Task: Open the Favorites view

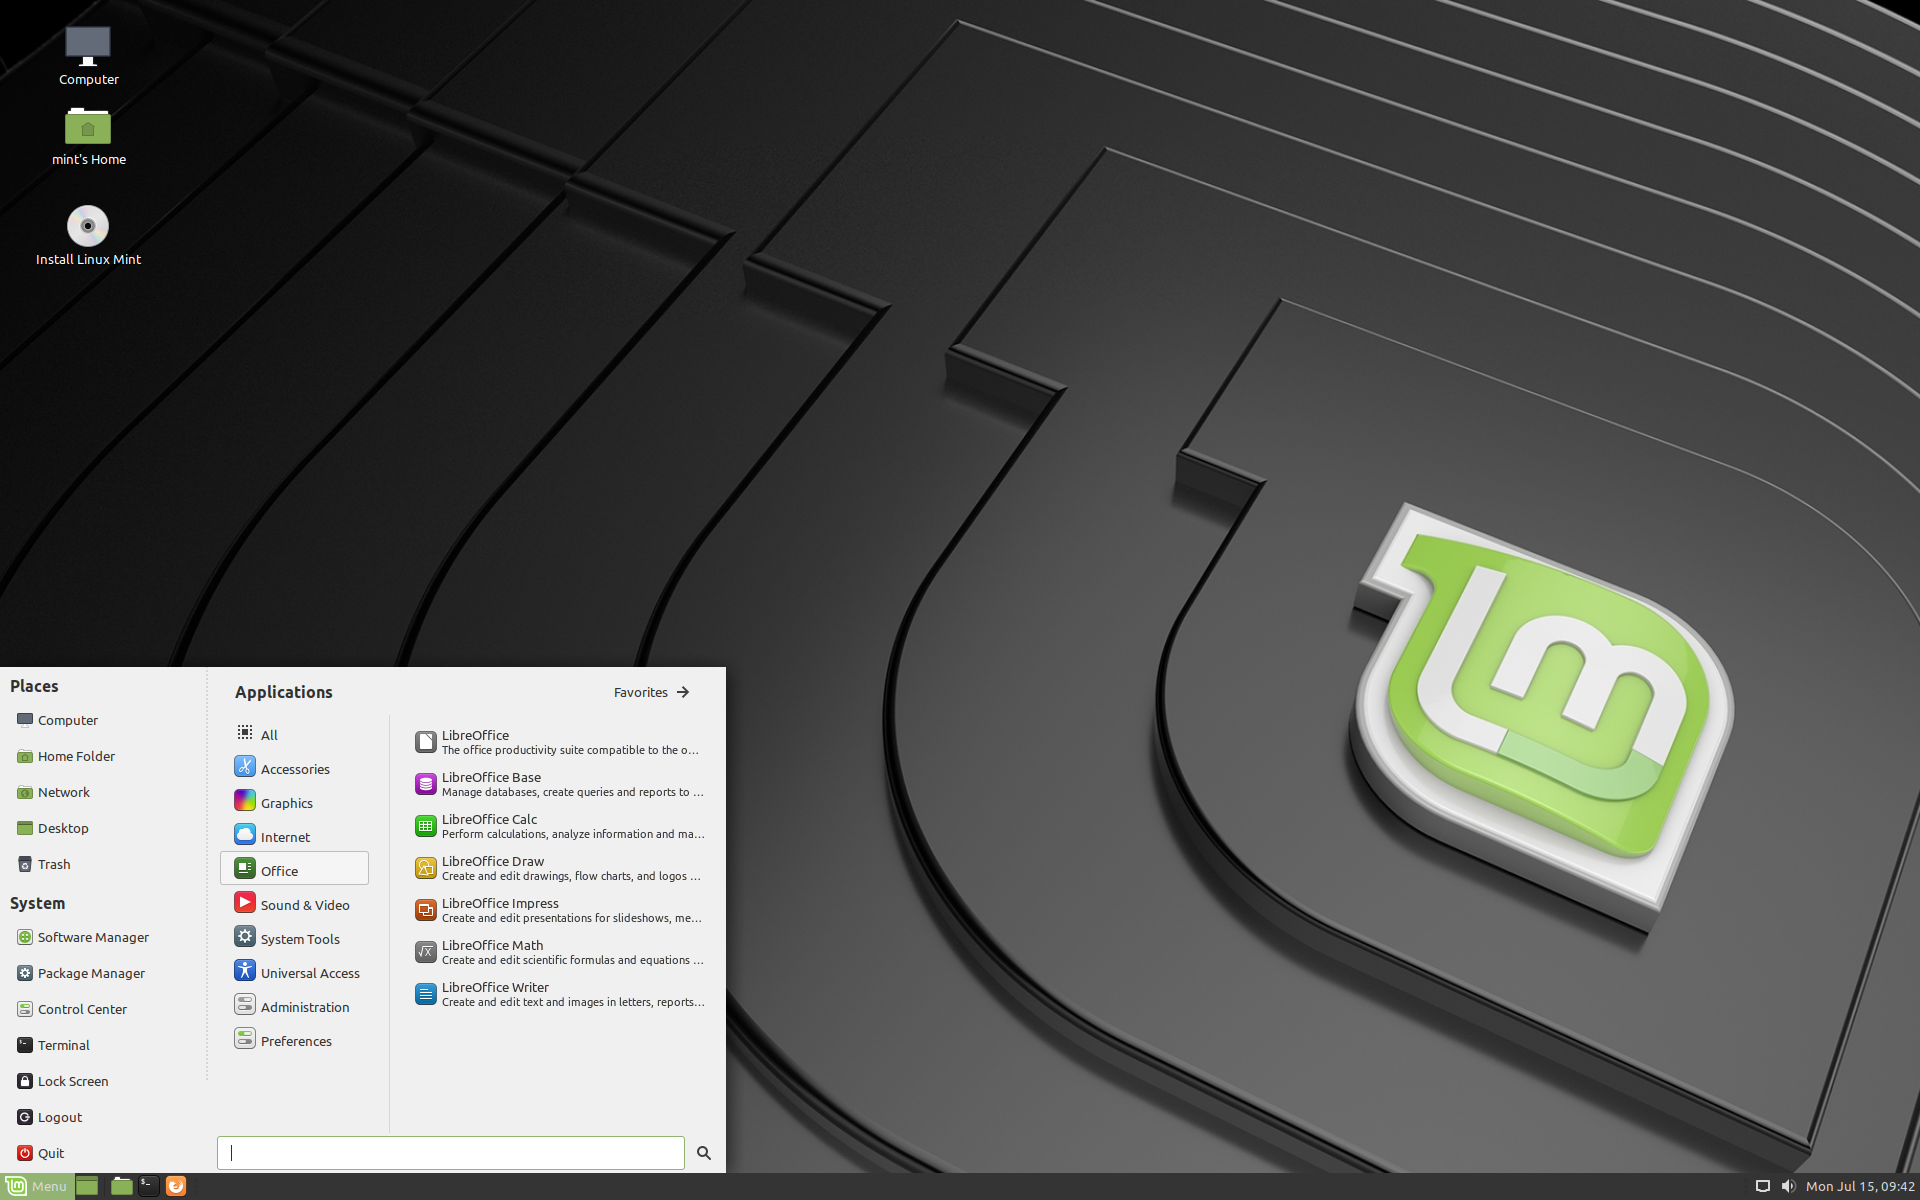Action: click(650, 692)
